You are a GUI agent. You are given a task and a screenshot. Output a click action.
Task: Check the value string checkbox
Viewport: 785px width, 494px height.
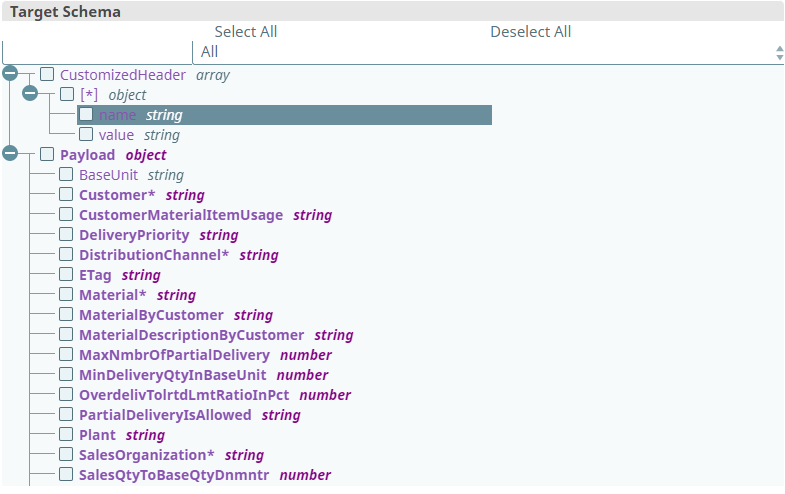coord(86,134)
